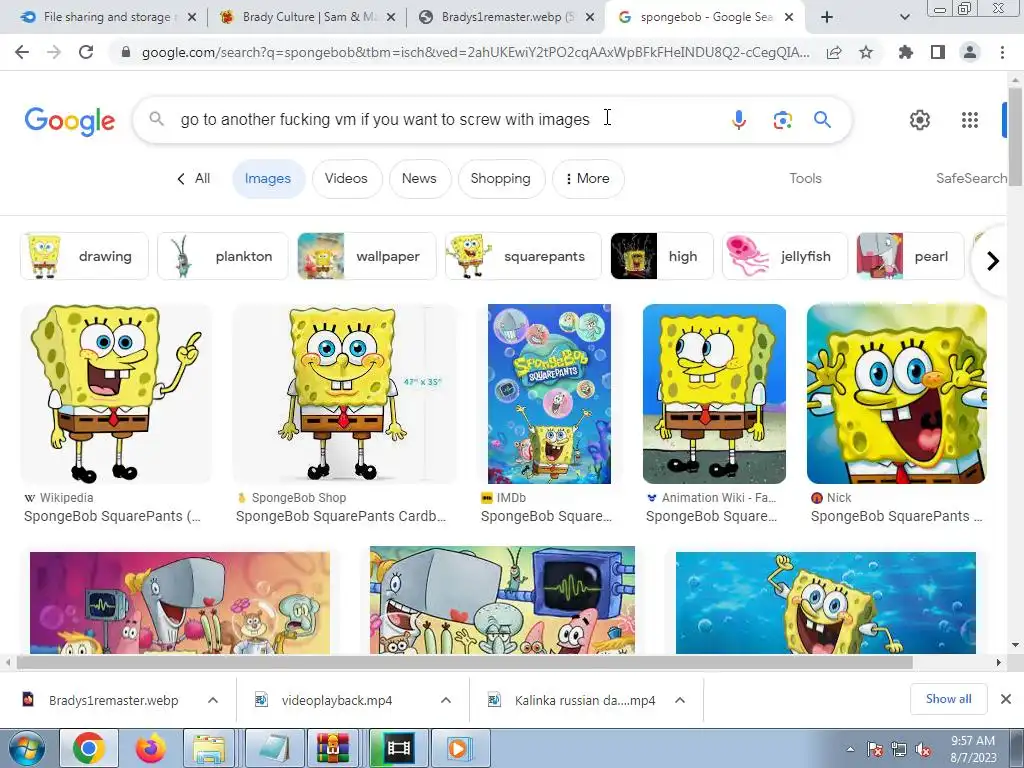Filter by the plankton chip
1024x768 pixels.
(222, 256)
